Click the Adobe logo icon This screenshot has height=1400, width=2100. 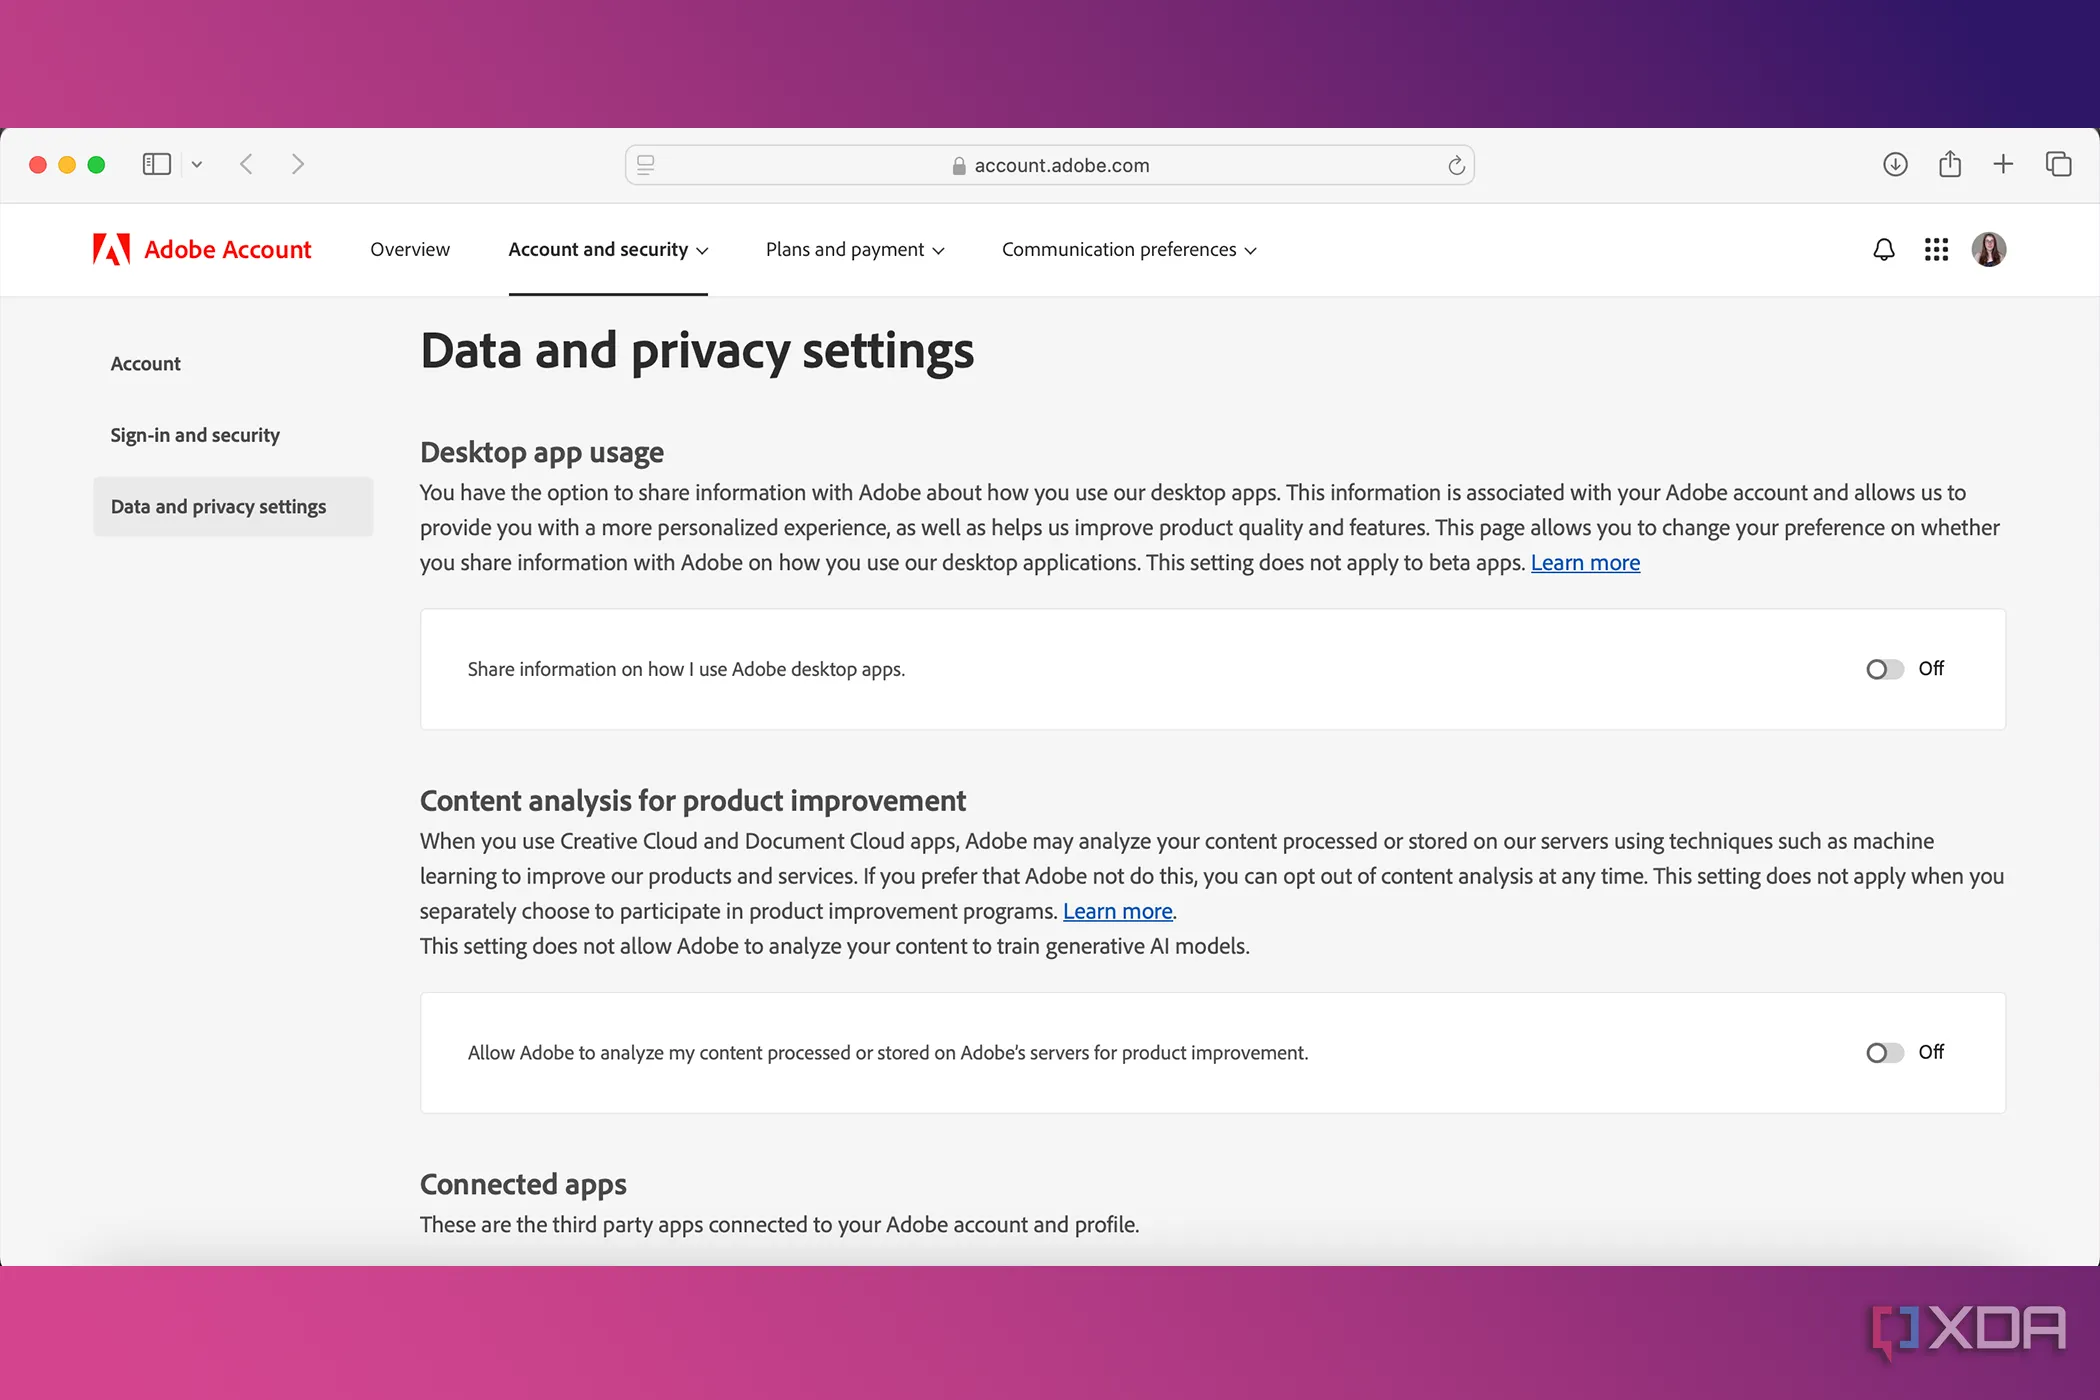click(111, 249)
